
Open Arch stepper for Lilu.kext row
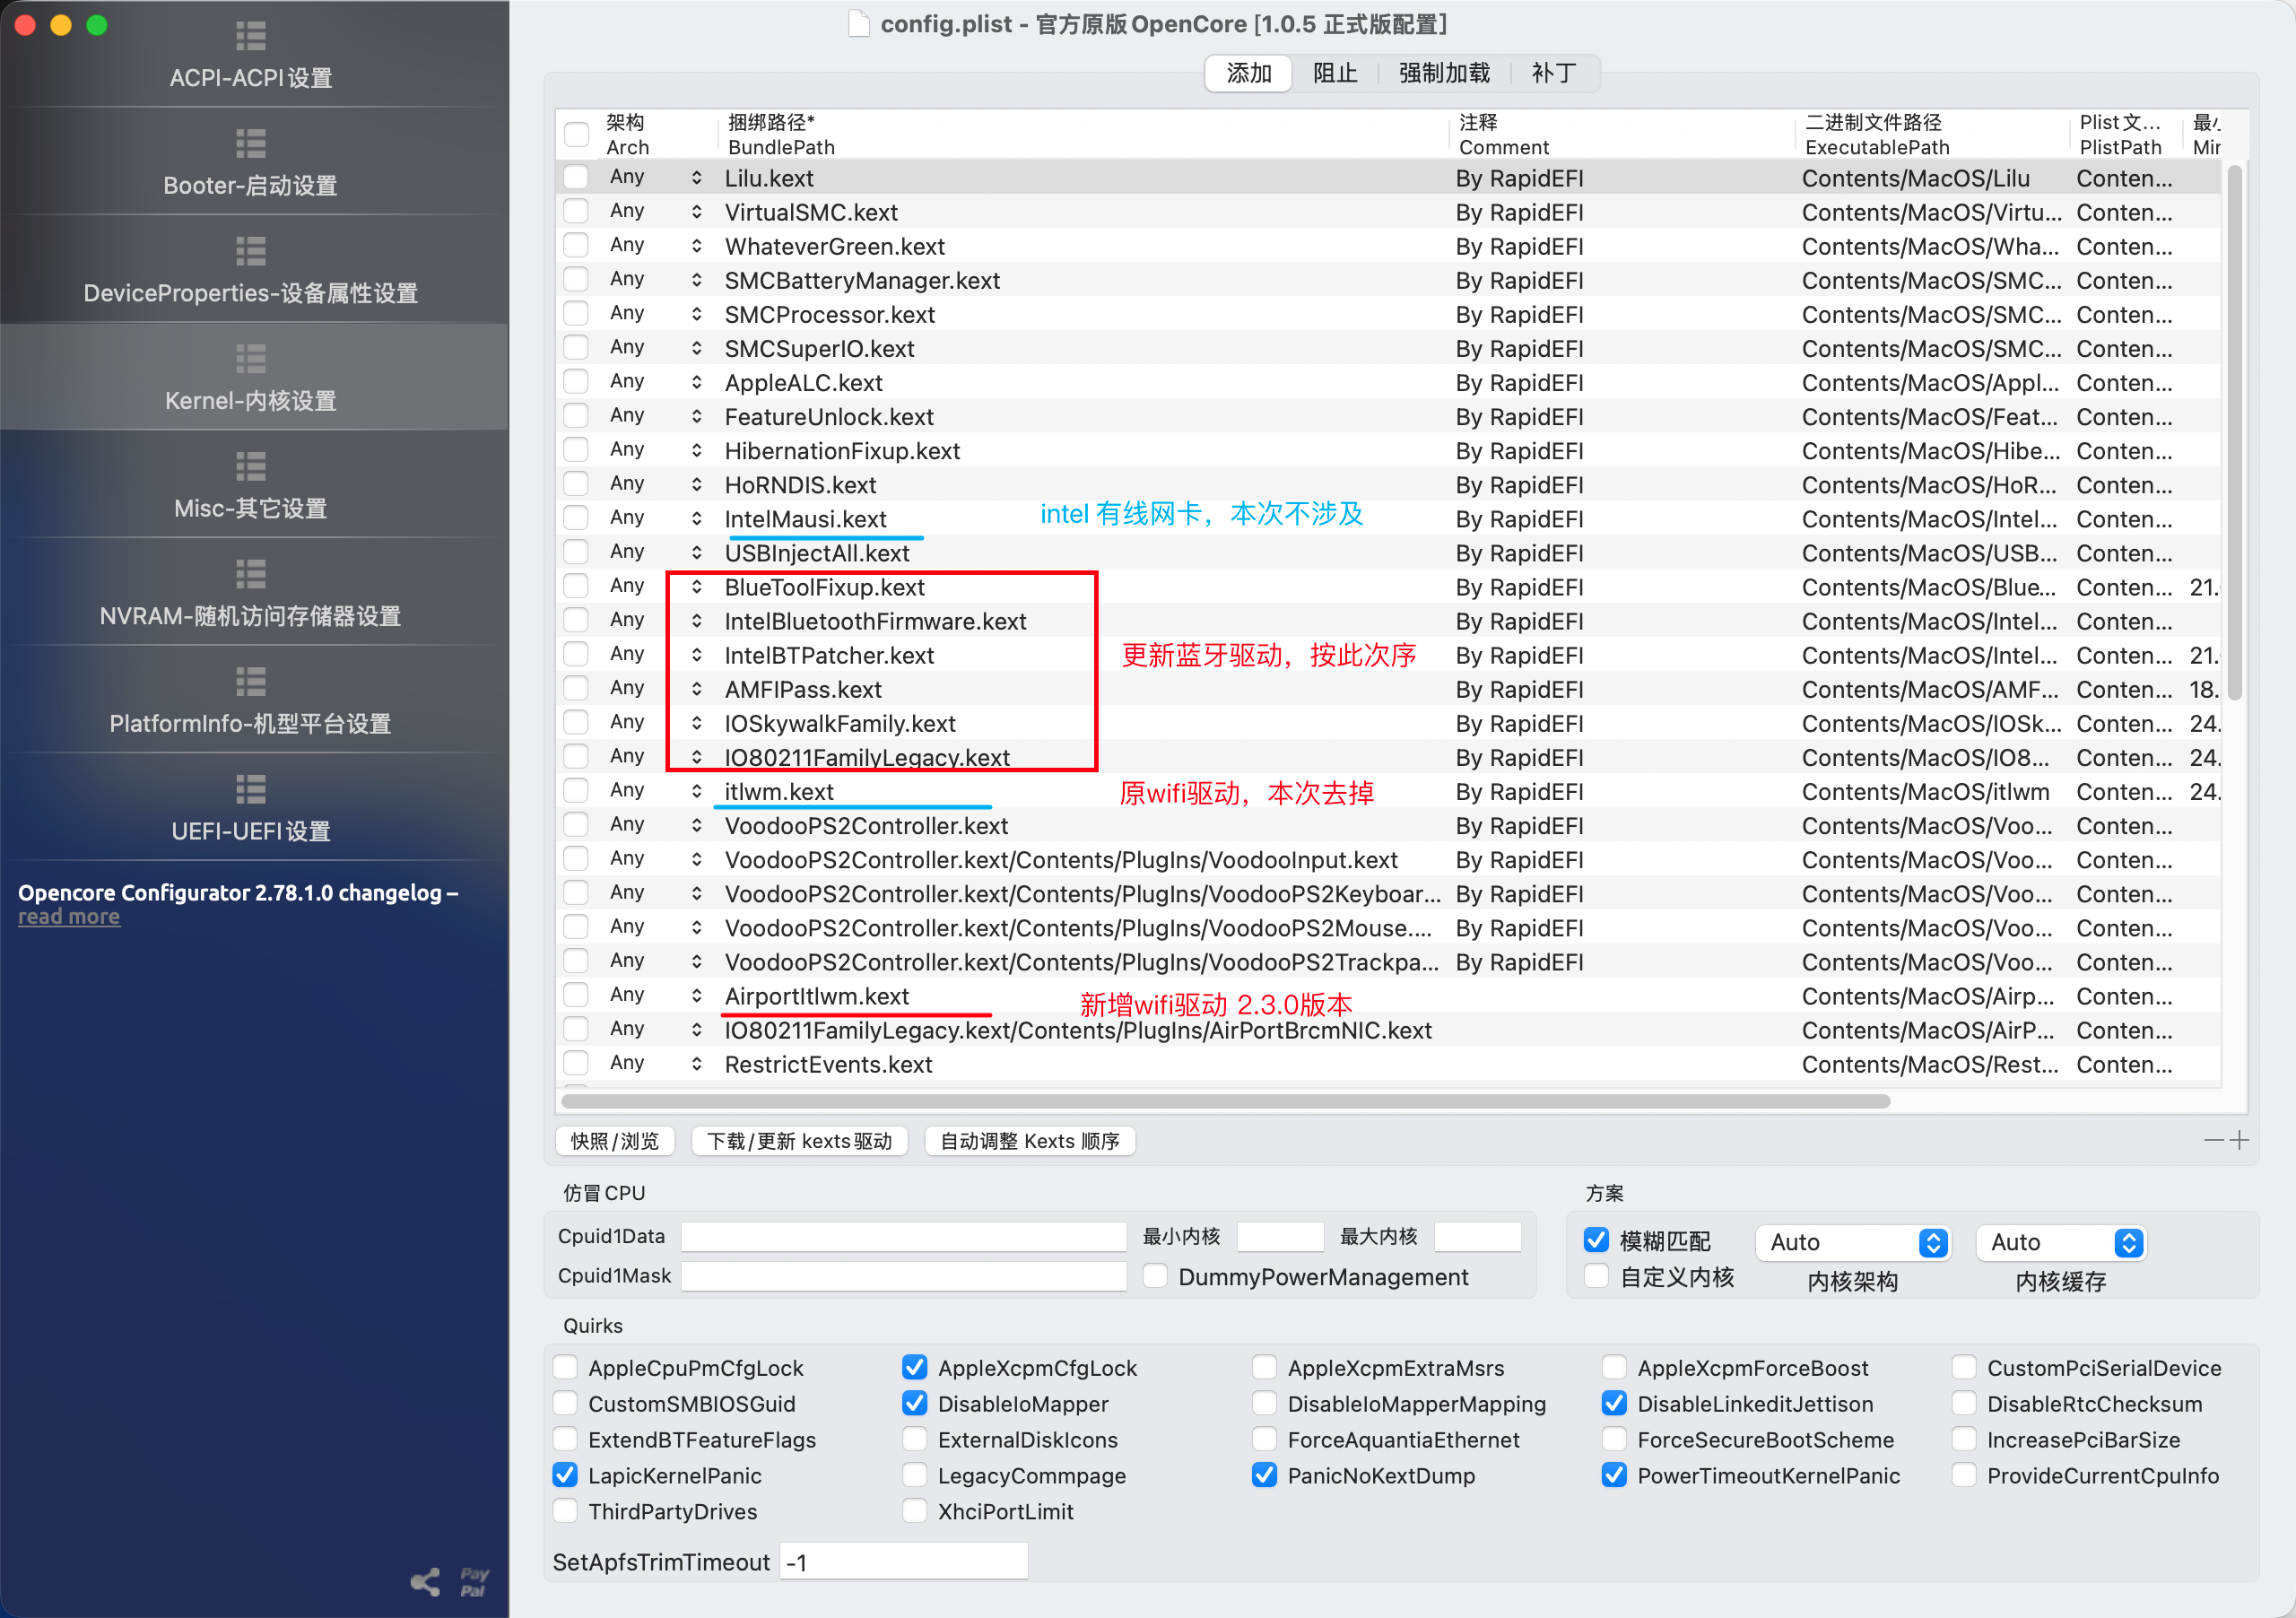[696, 178]
